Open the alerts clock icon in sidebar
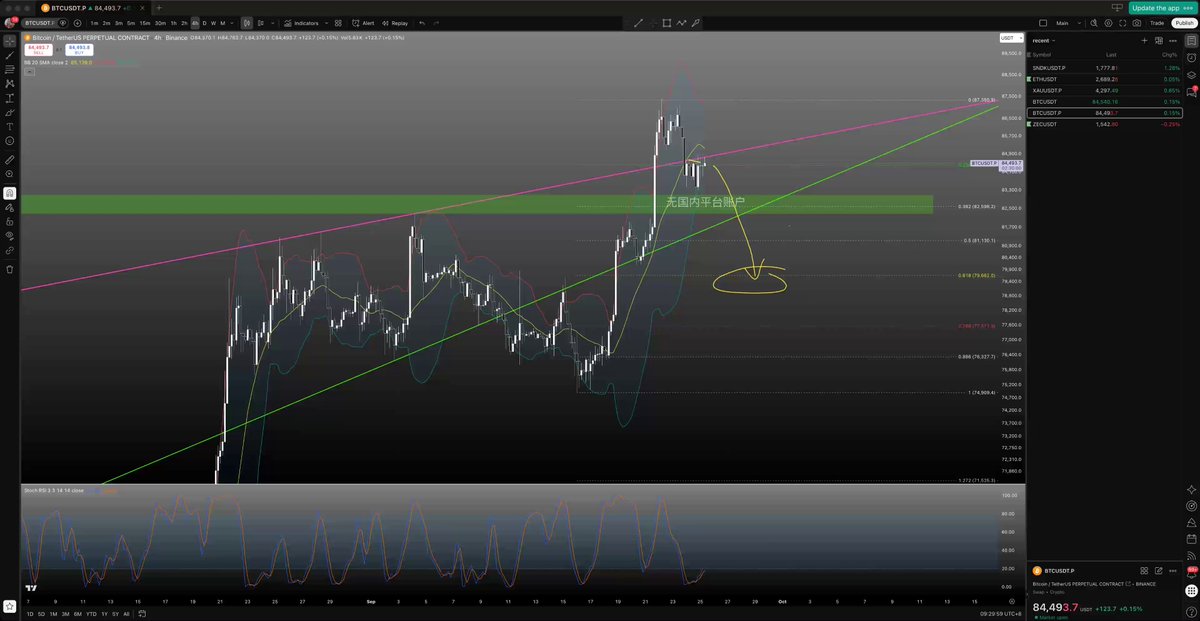The height and width of the screenshot is (621, 1200). [1191, 58]
